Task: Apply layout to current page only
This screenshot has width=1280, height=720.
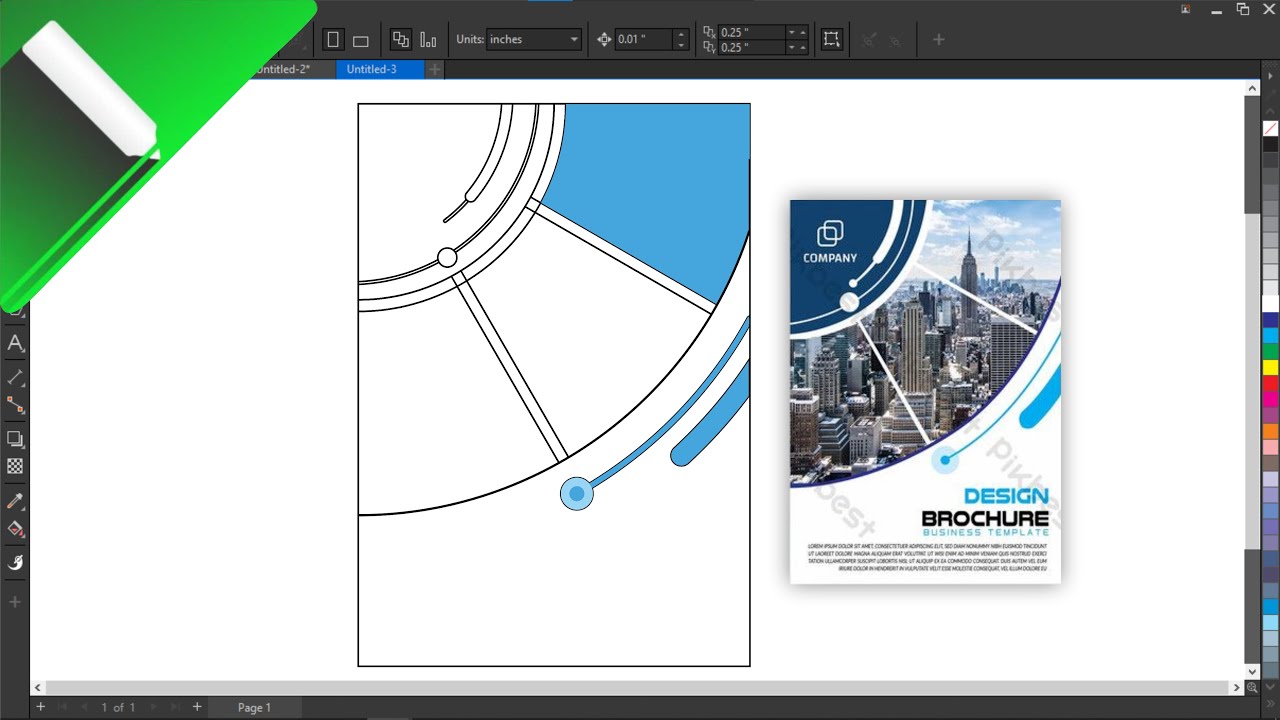Action: (428, 40)
